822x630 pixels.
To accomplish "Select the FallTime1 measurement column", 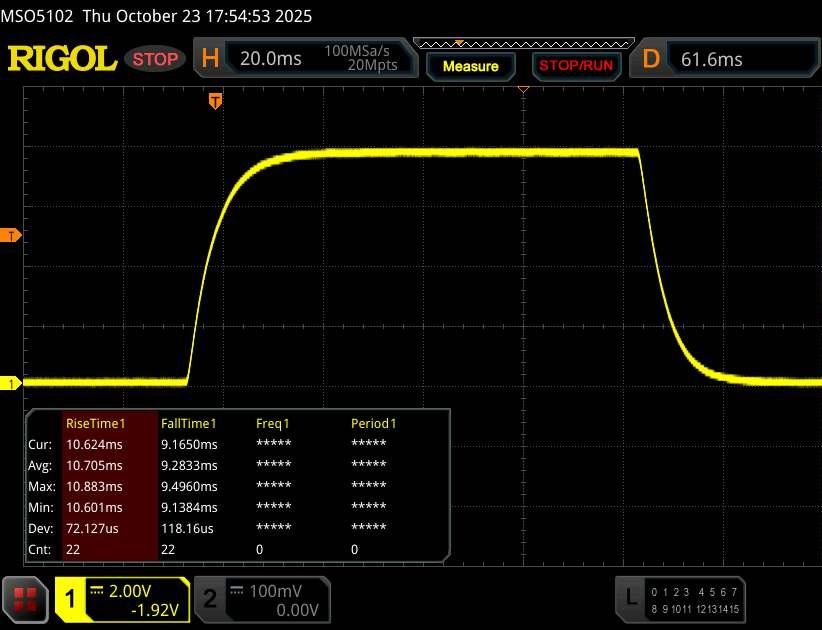I will [x=189, y=423].
